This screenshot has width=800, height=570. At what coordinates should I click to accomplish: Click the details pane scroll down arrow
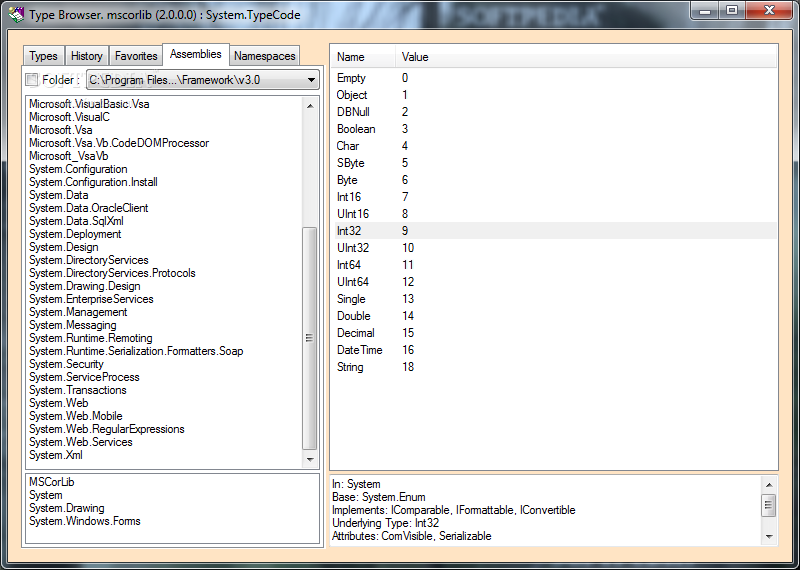pos(769,536)
